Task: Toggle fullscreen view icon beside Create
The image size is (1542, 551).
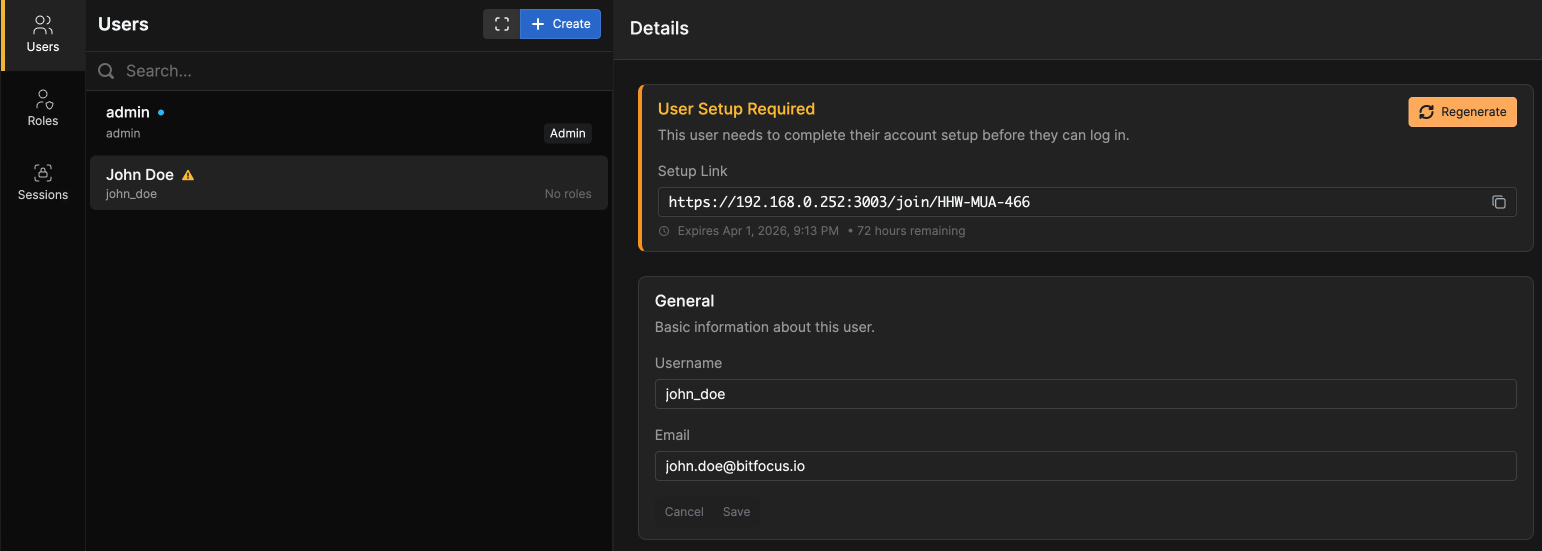Action: coord(502,24)
